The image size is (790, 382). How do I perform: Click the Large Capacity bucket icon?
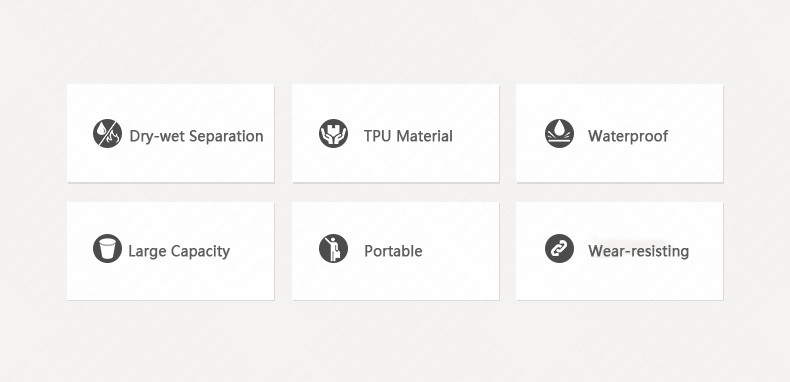click(x=107, y=248)
